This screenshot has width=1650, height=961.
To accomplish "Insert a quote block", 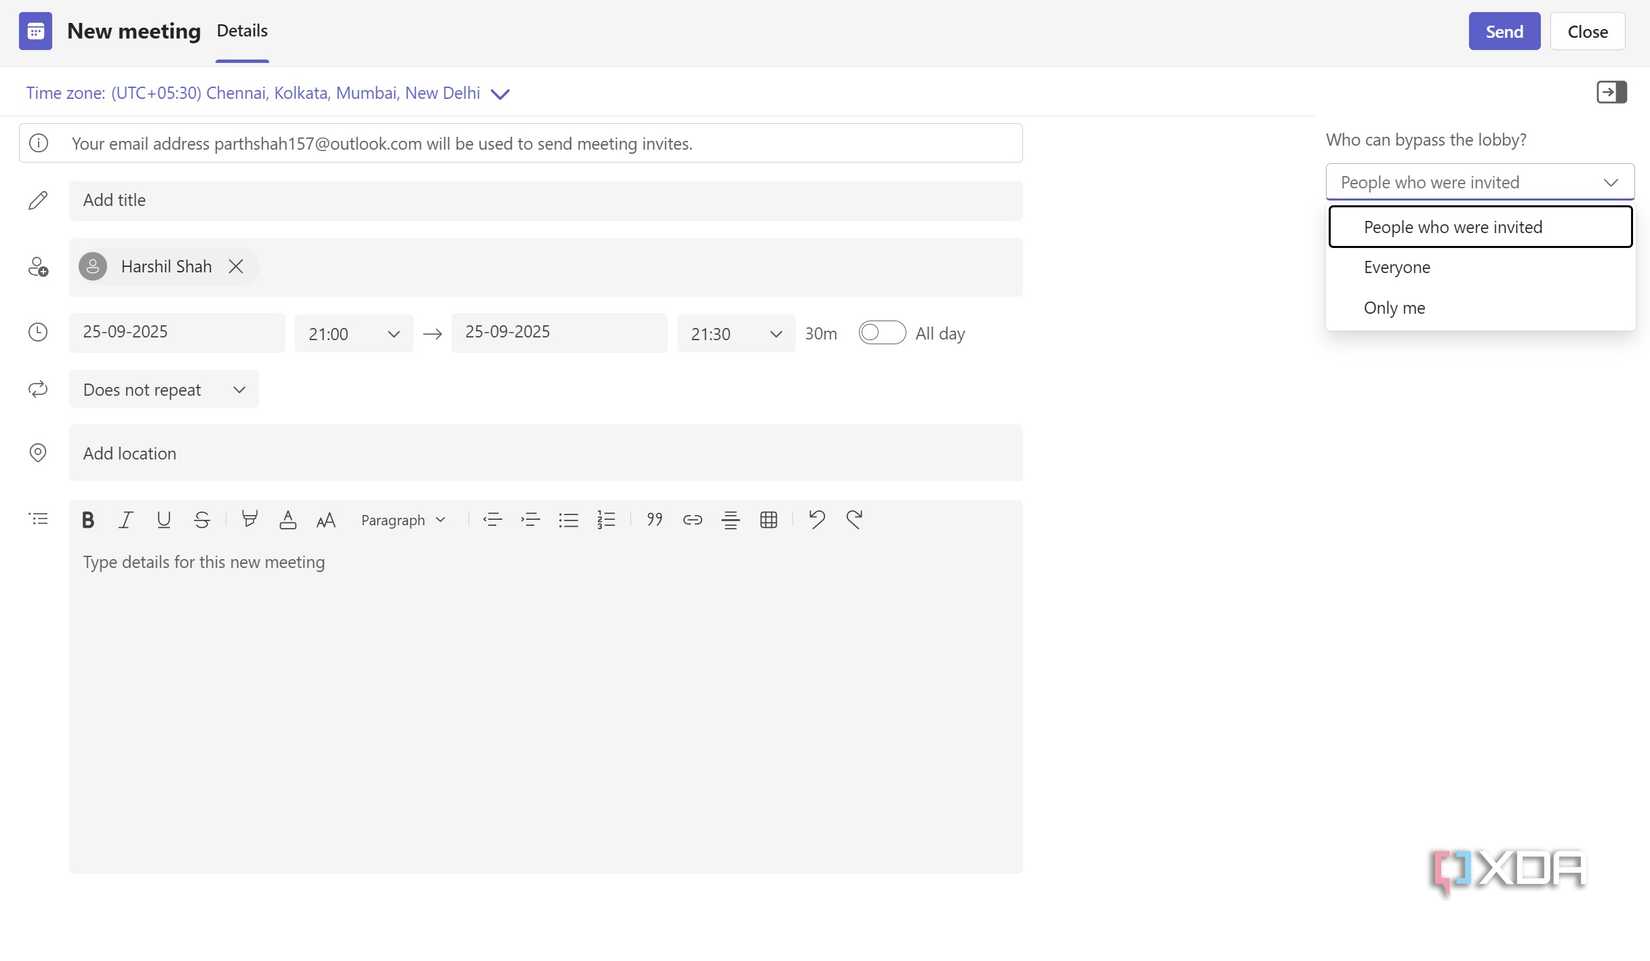I will (x=654, y=520).
